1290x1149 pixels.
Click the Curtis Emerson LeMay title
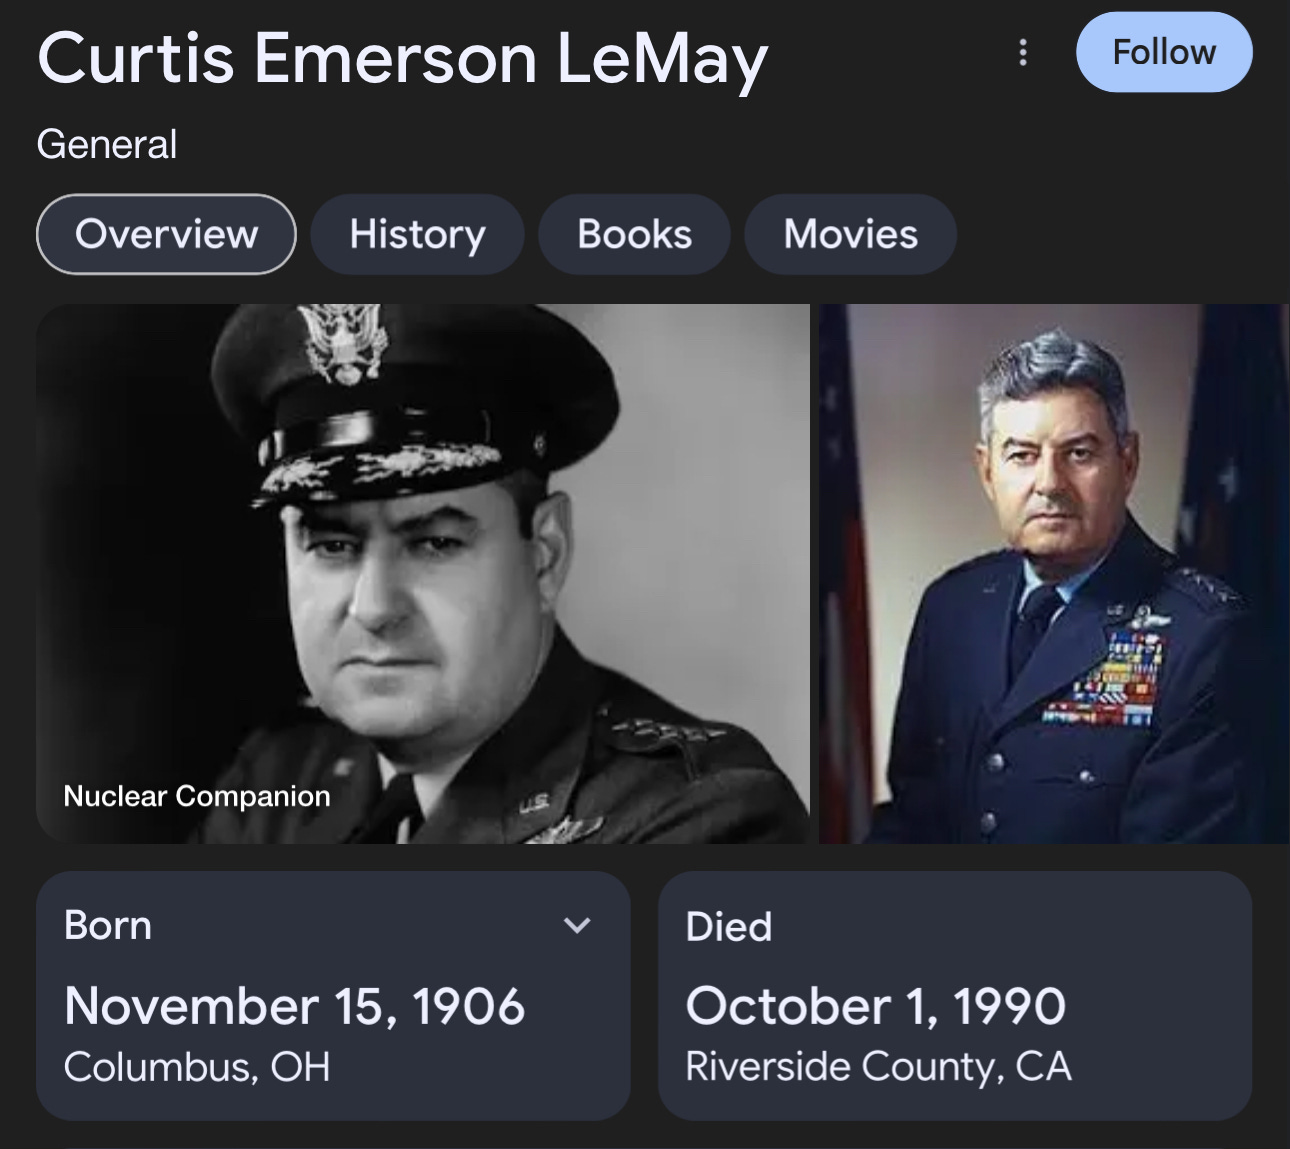[402, 58]
